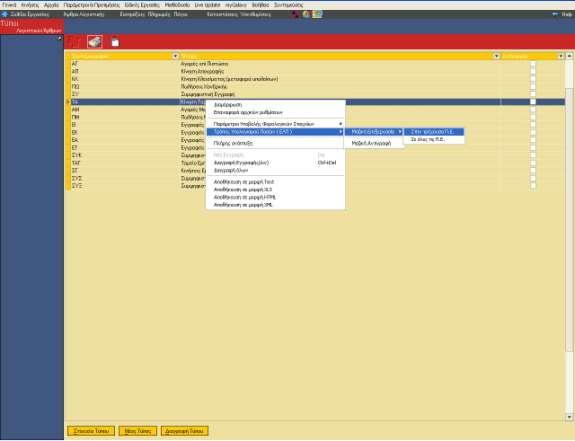Click the Νέος Τύπος button
Viewport: 575px width, 441px height.
click(138, 431)
